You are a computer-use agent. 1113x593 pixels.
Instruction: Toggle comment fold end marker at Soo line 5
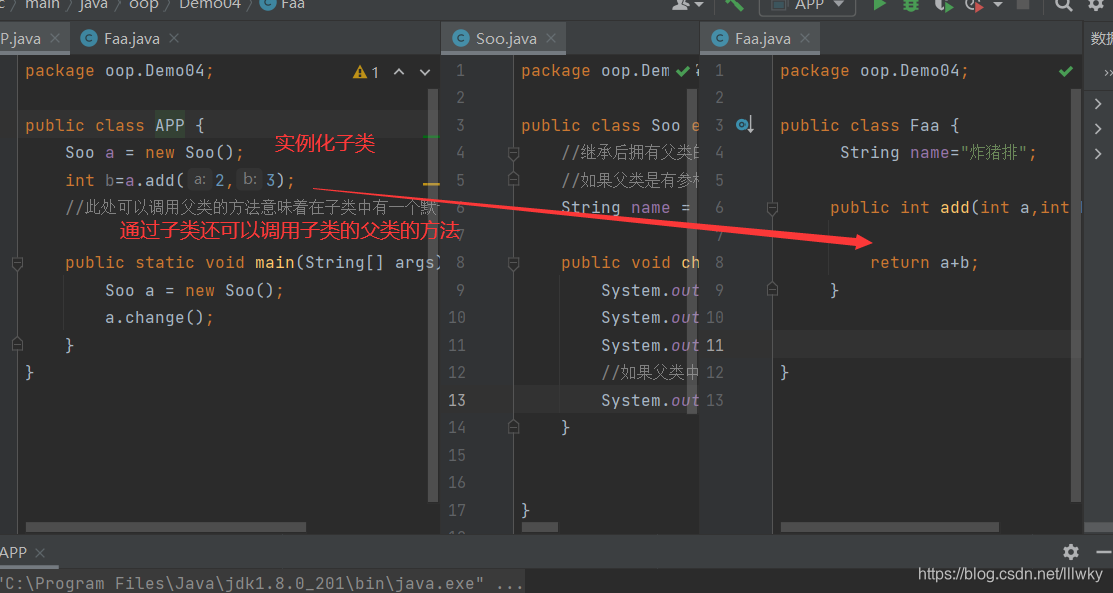pyautogui.click(x=514, y=180)
